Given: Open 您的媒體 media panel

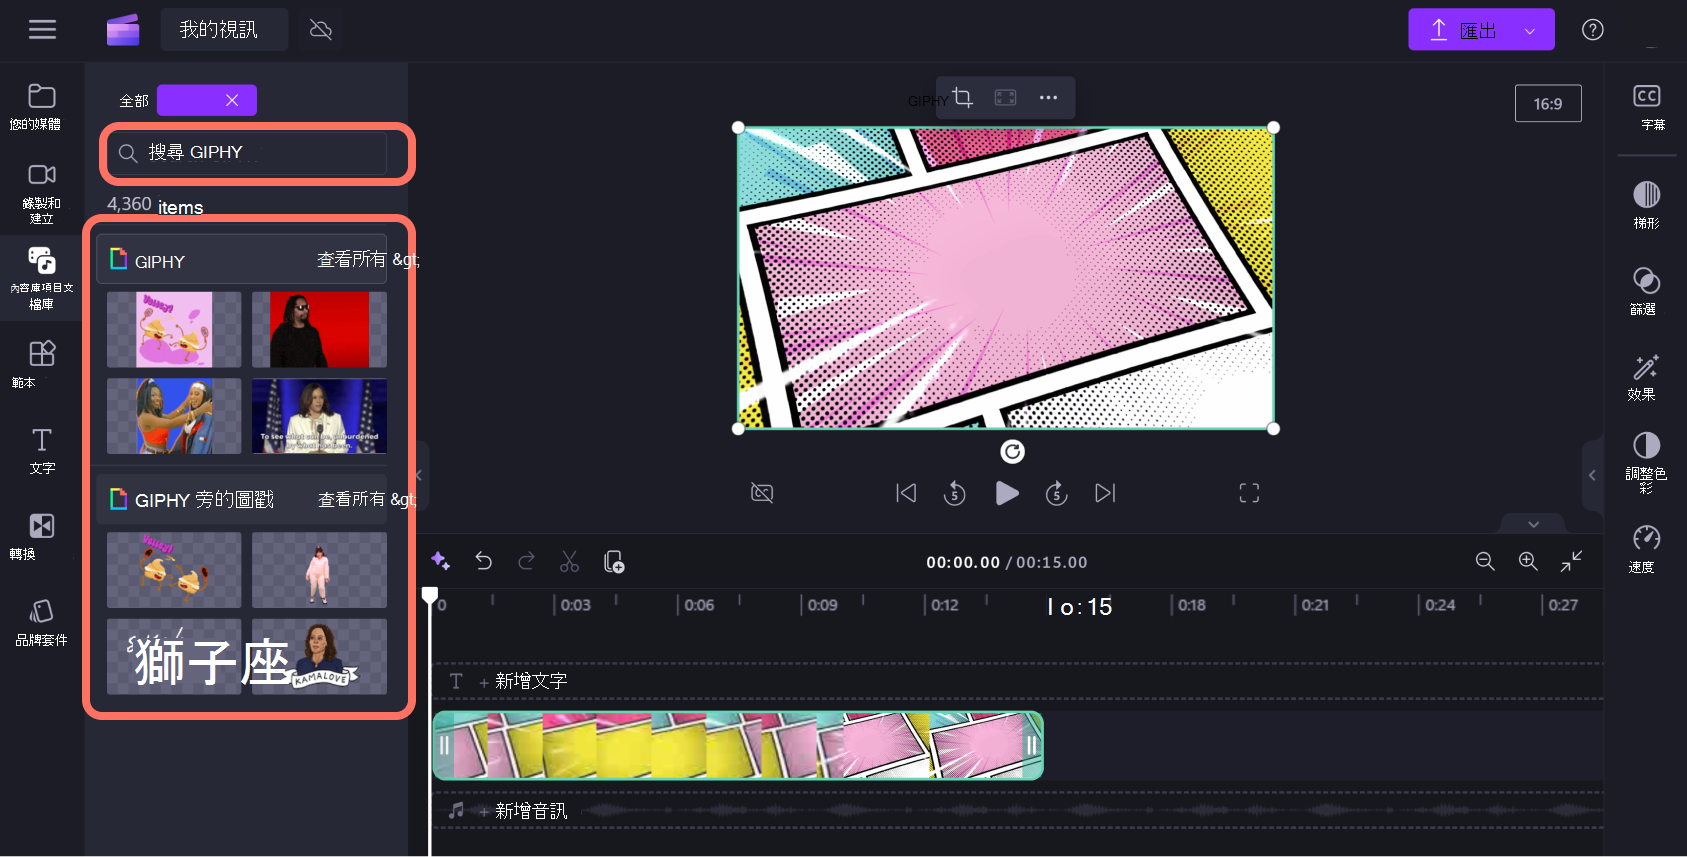Looking at the screenshot, I should click(x=41, y=107).
